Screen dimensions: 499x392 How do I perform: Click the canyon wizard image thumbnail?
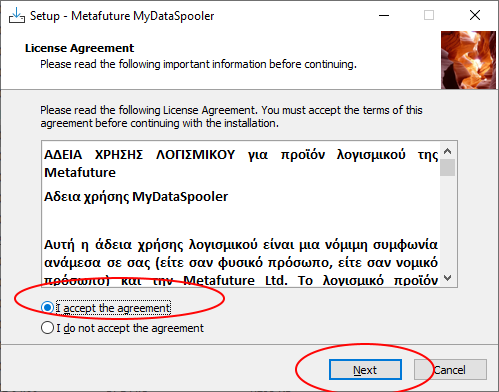click(x=468, y=60)
